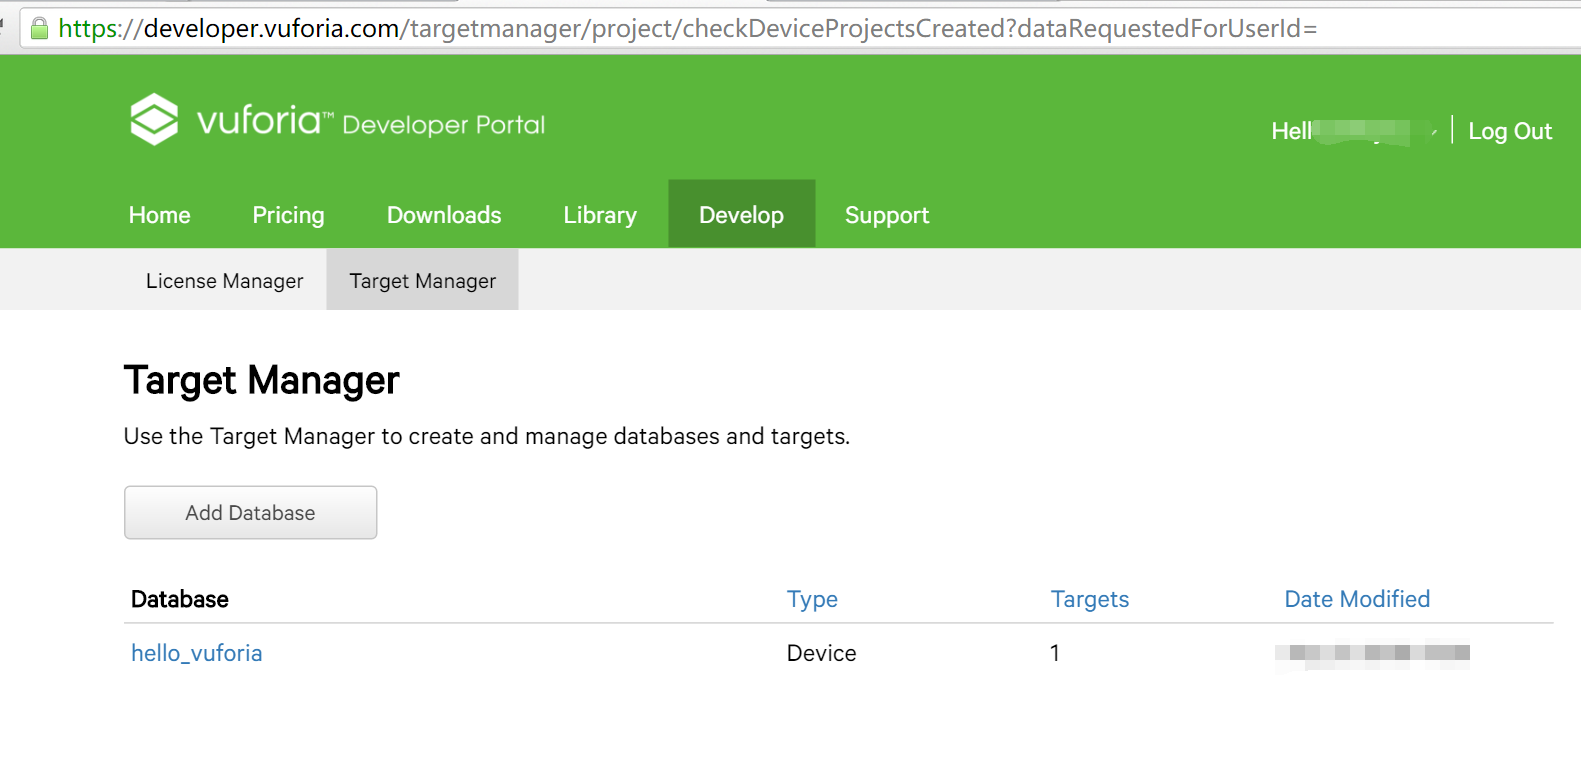Switch to the License Manager tab
1581x784 pixels.
224,280
